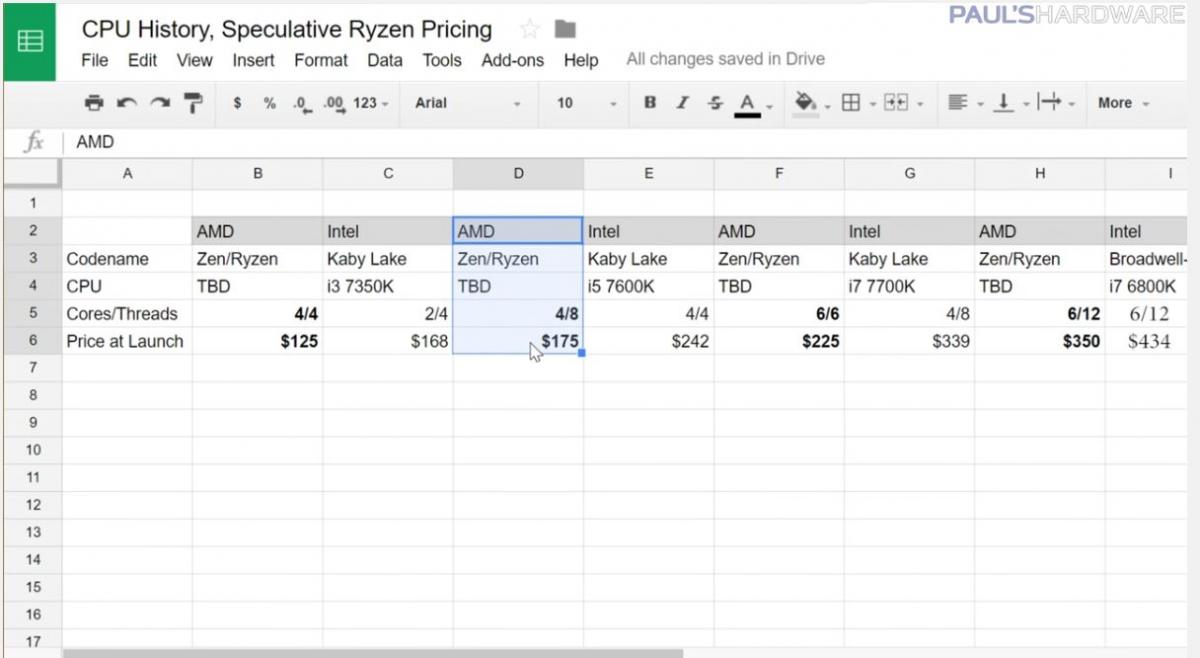Select row 7 via its header
1200x658 pixels.
(x=33, y=368)
